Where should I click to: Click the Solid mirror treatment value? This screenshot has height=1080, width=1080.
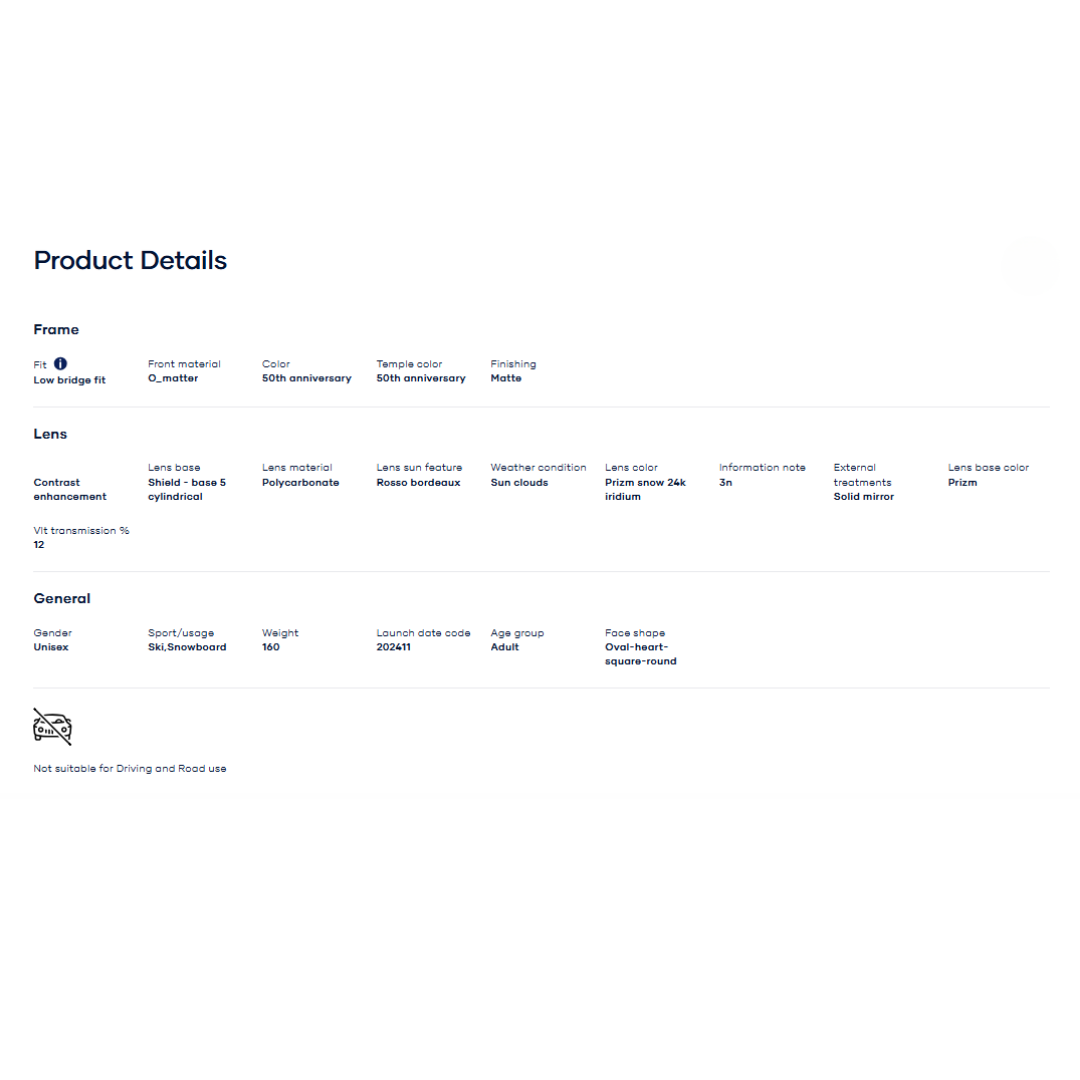coord(864,497)
